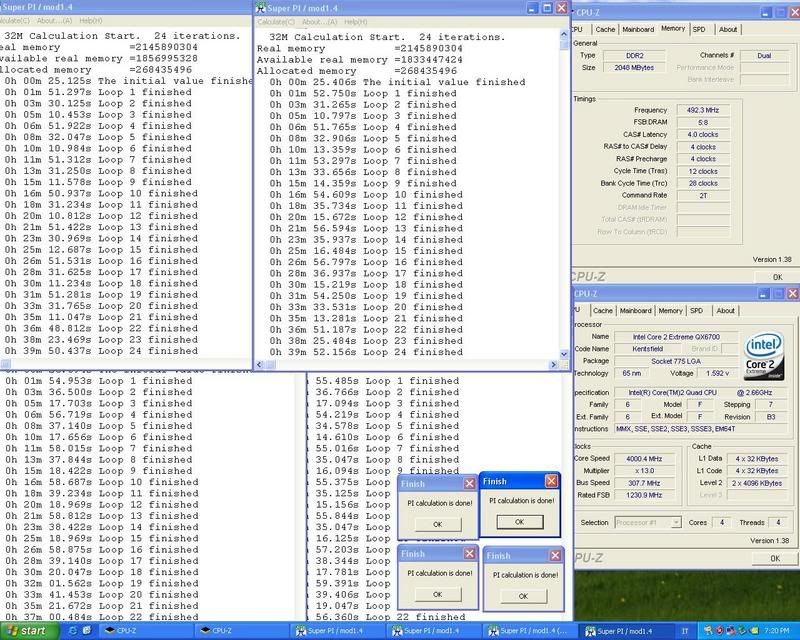Click the memory Type field showing DDR2

click(x=634, y=55)
